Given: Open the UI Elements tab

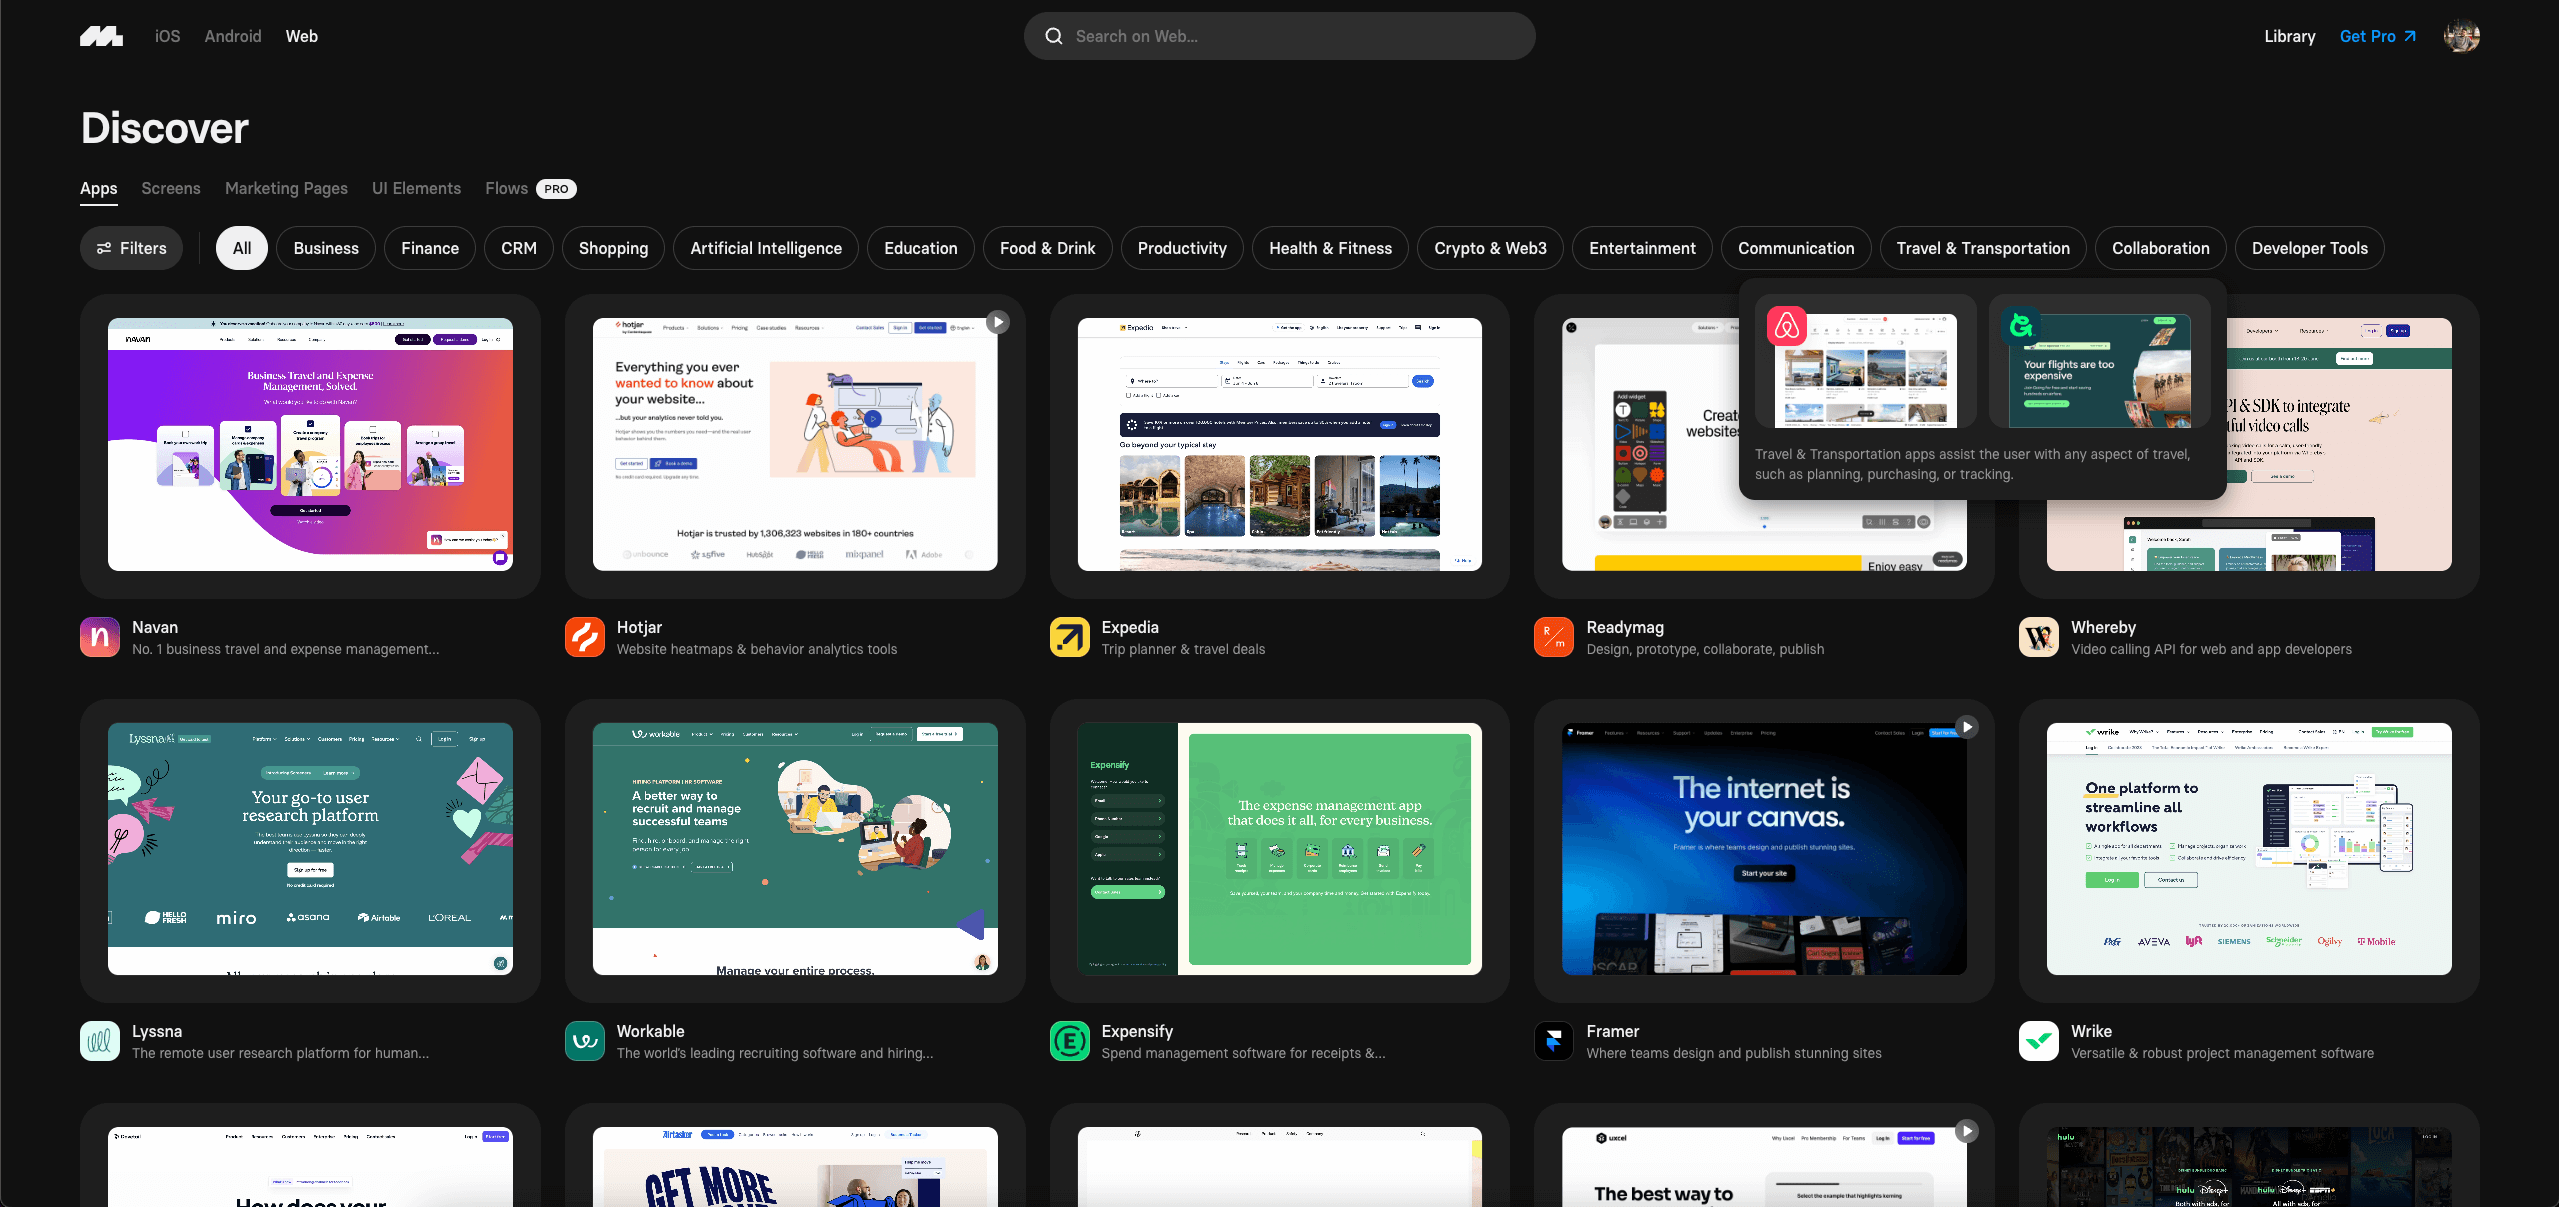Looking at the screenshot, I should tap(417, 188).
